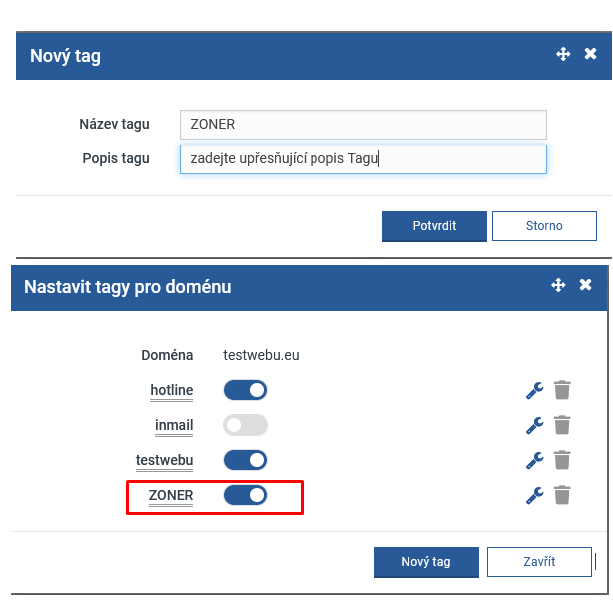Screen dimensions: 613x603
Task: Delete ZONER tag with trash icon
Action: (x=563, y=495)
